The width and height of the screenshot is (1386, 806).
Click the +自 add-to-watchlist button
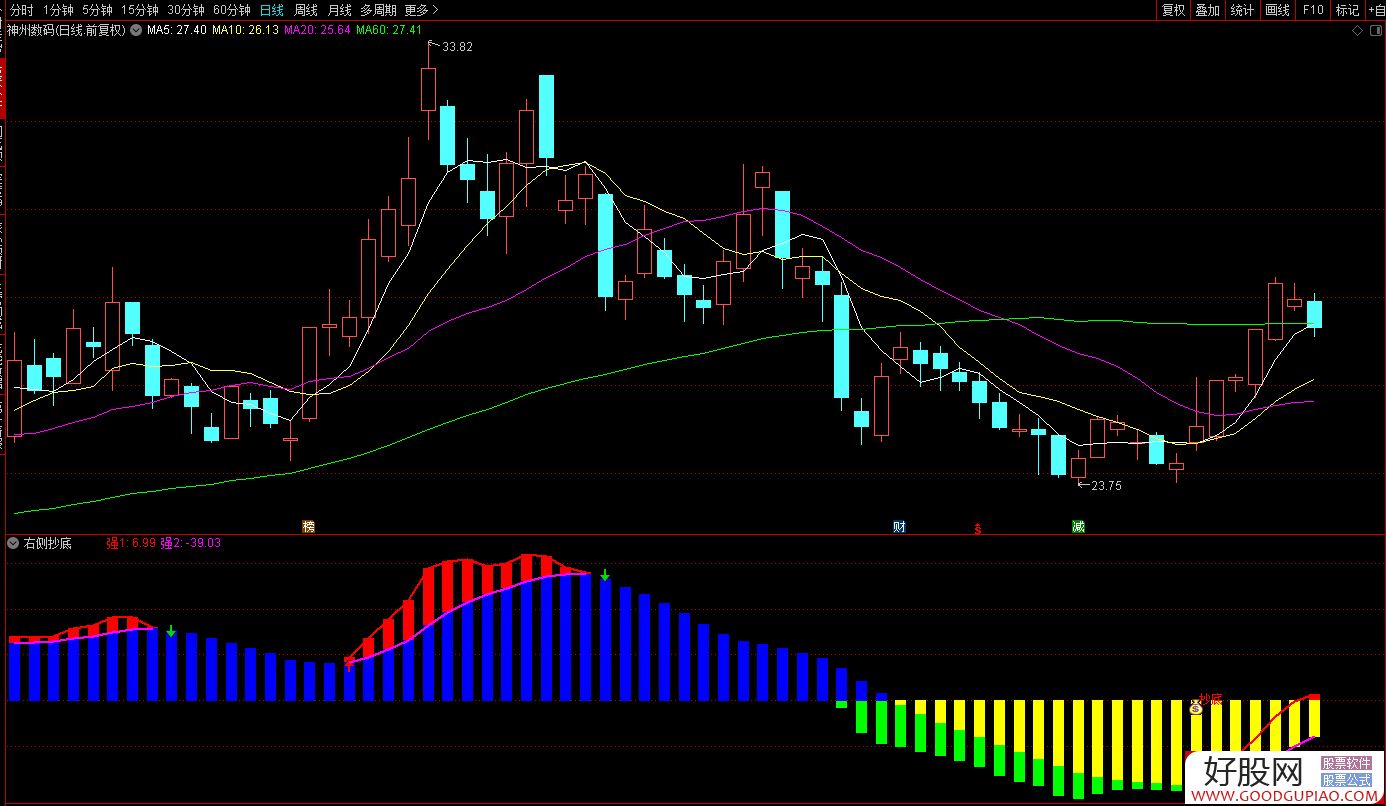tap(1375, 10)
